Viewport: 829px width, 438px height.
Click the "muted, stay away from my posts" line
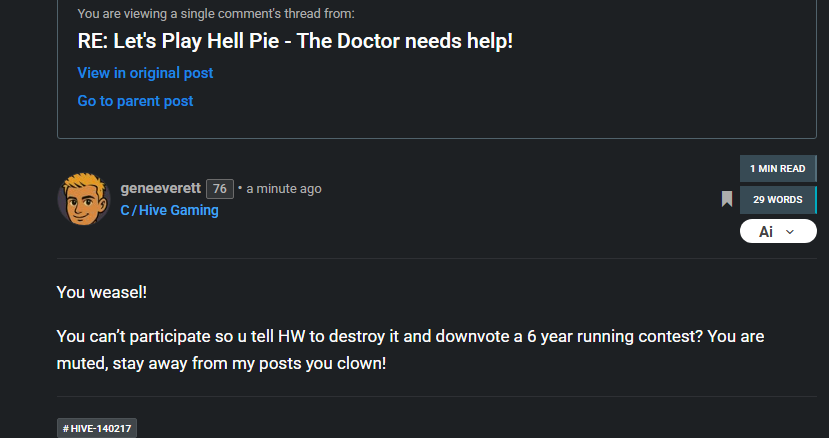pyautogui.click(x=220, y=363)
